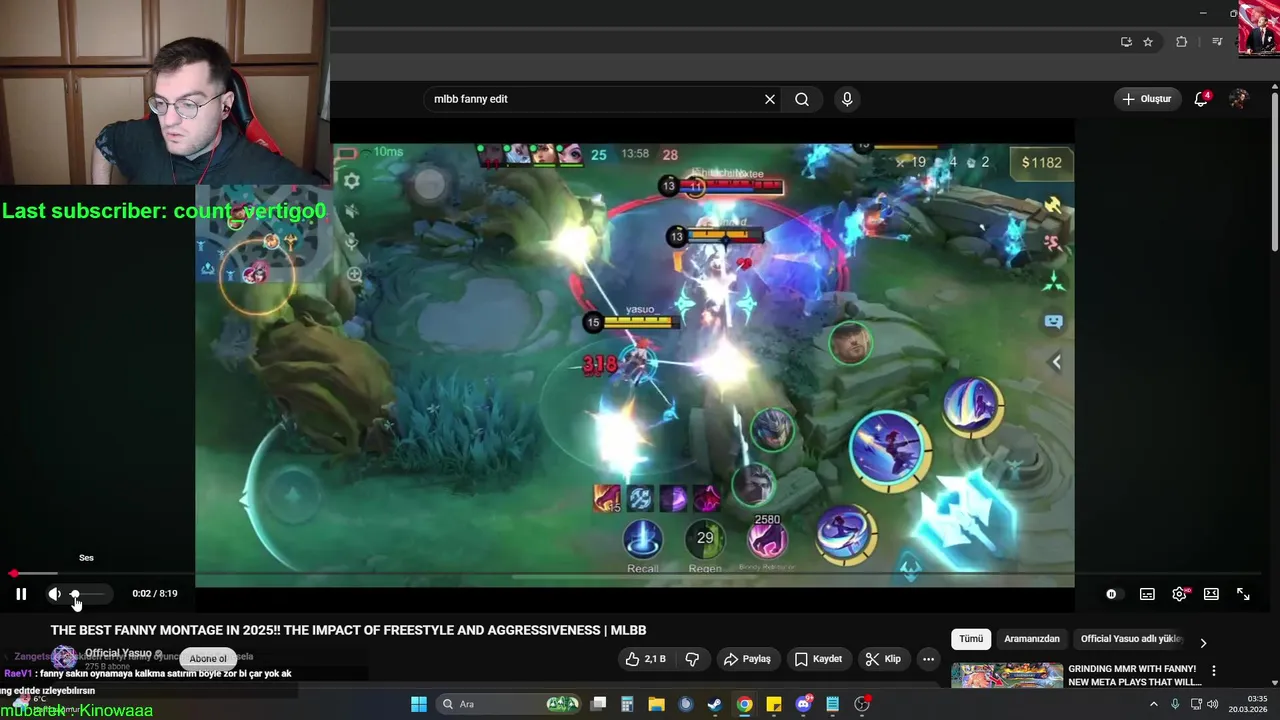Expand more filter chips with right arrow
The image size is (1280, 720).
(x=1203, y=643)
